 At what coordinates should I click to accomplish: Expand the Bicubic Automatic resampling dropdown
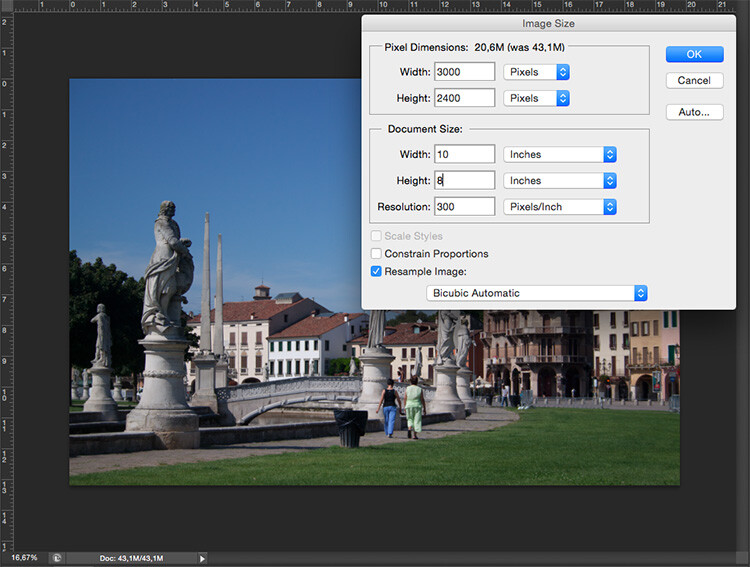click(537, 293)
